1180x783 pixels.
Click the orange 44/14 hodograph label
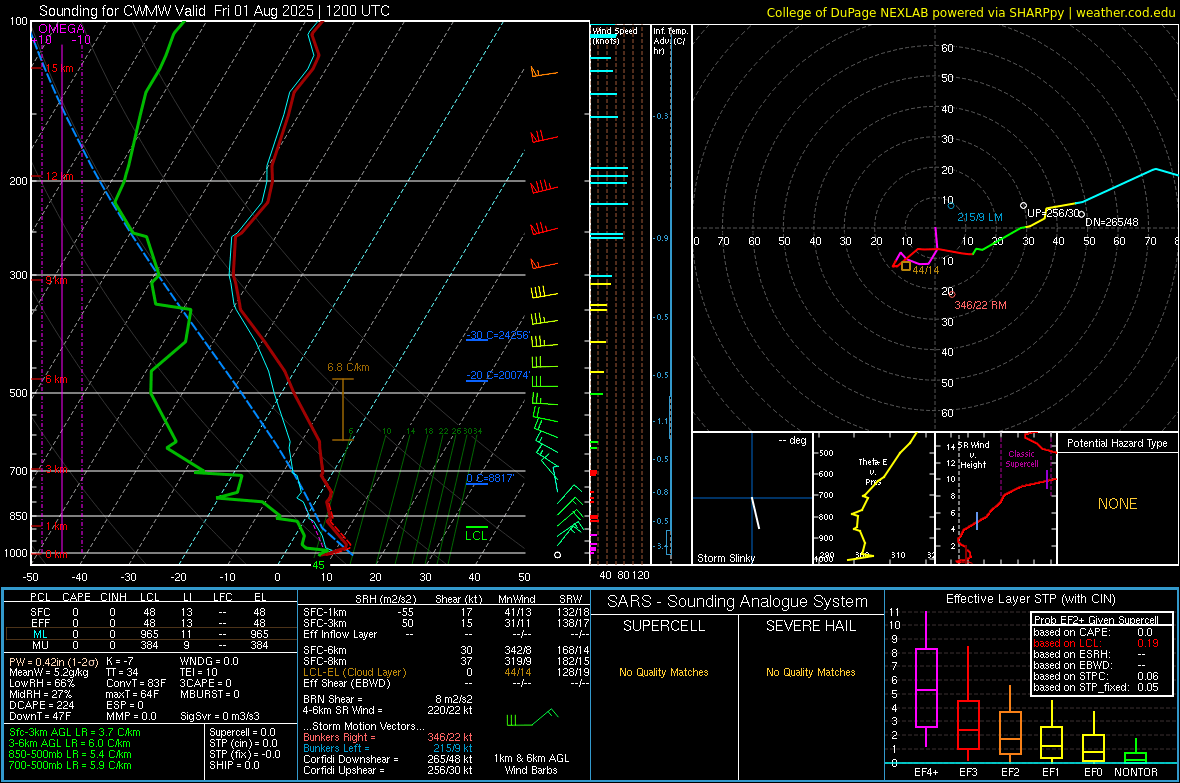[x=926, y=270]
